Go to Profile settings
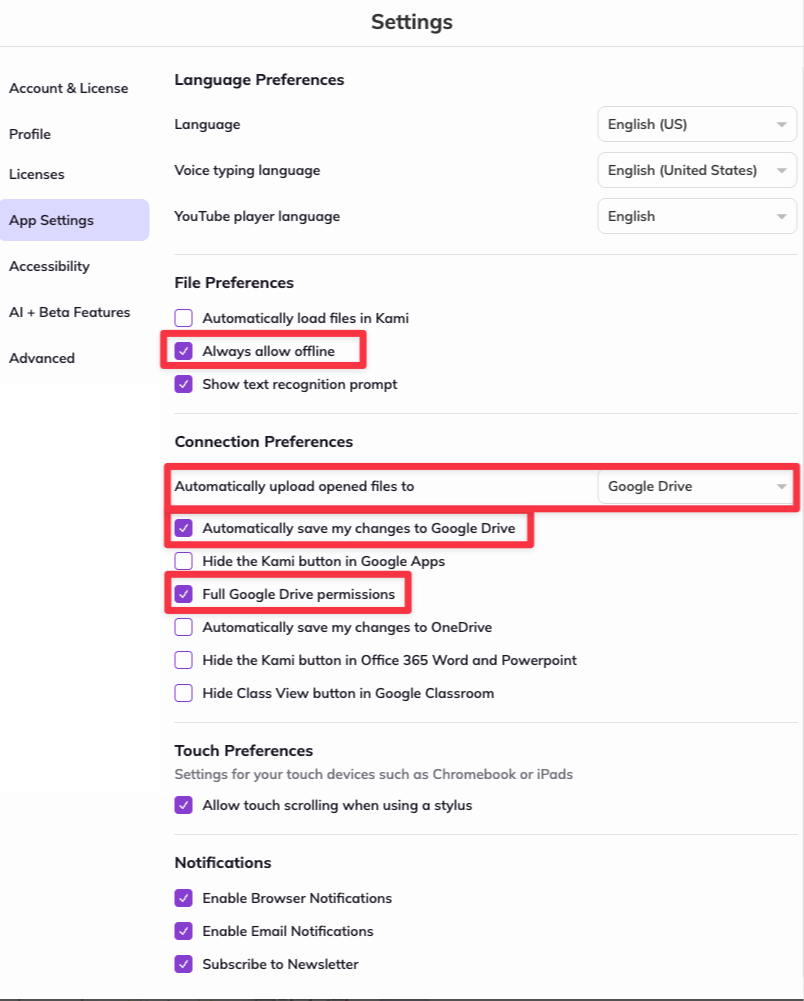Image resolution: width=804 pixels, height=1001 pixels. (x=30, y=134)
